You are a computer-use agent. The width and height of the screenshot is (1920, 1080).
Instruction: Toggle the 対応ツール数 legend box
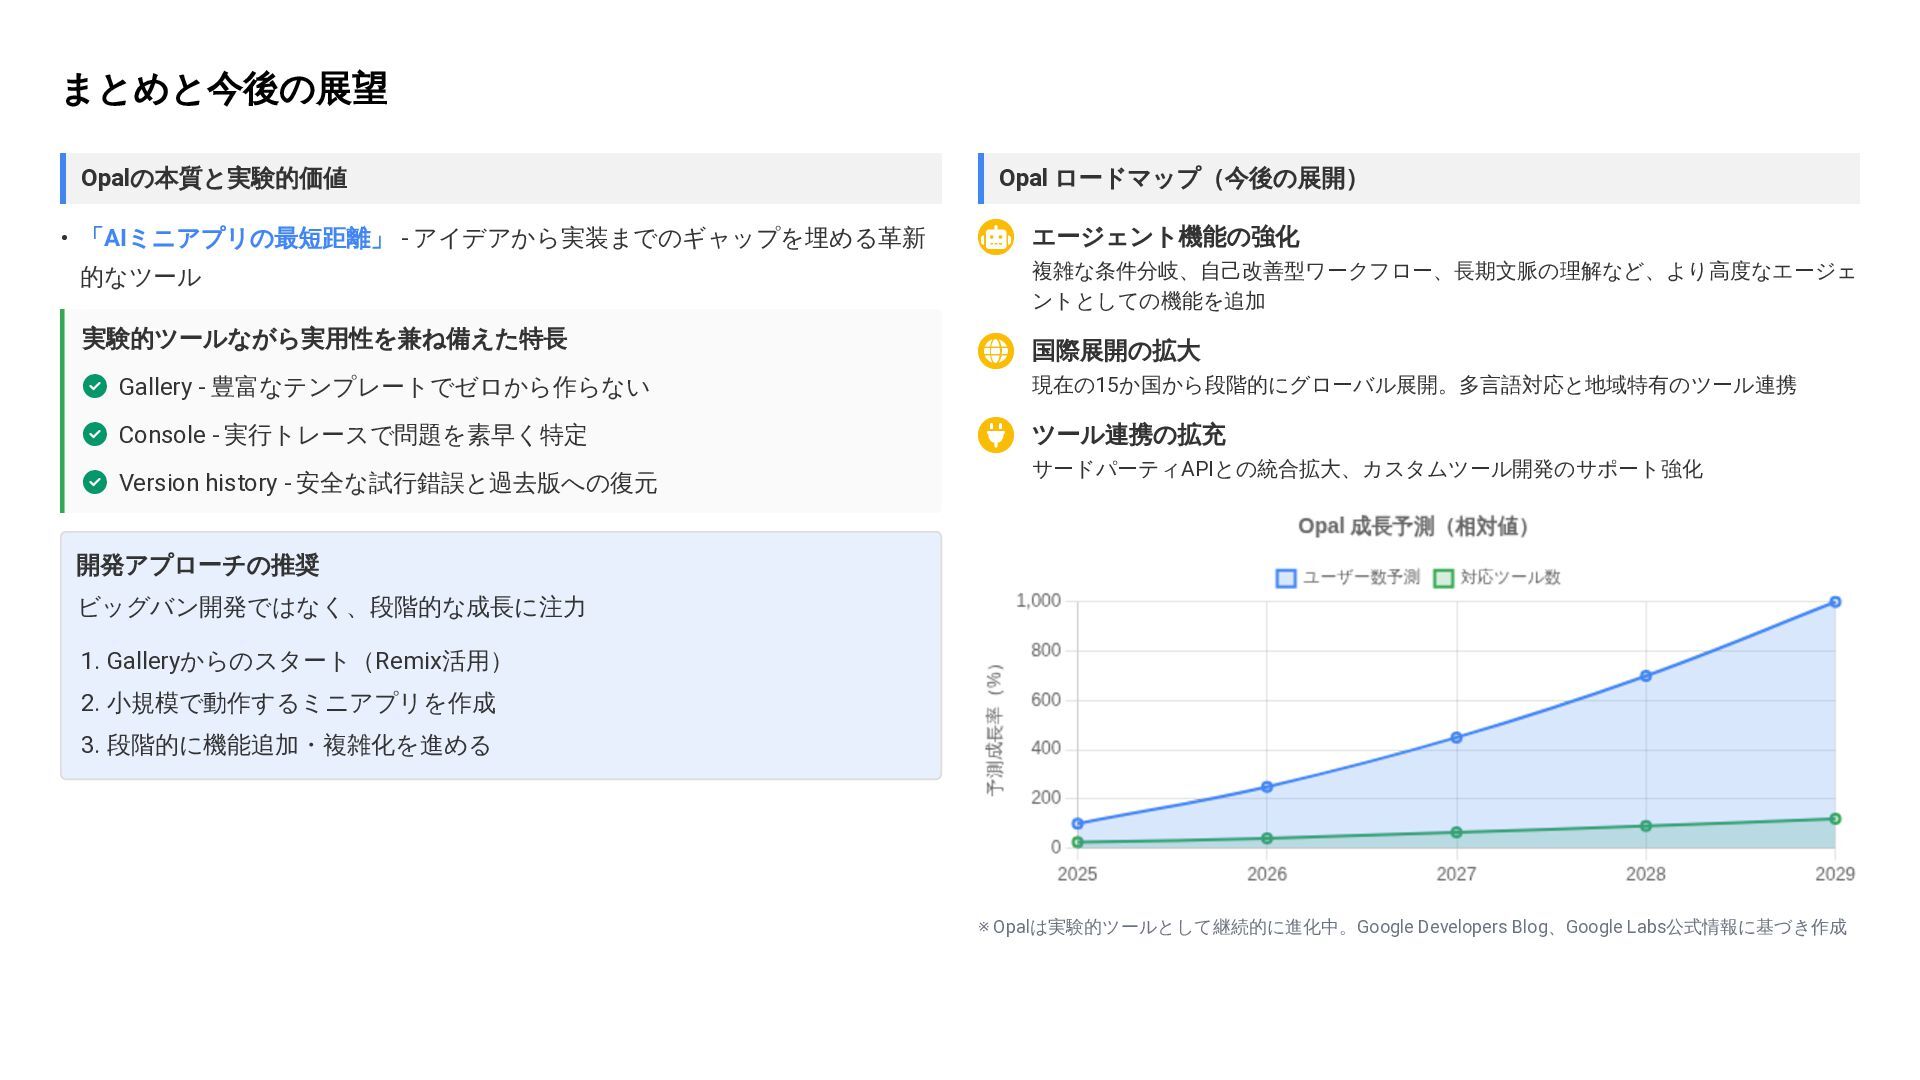1443,578
